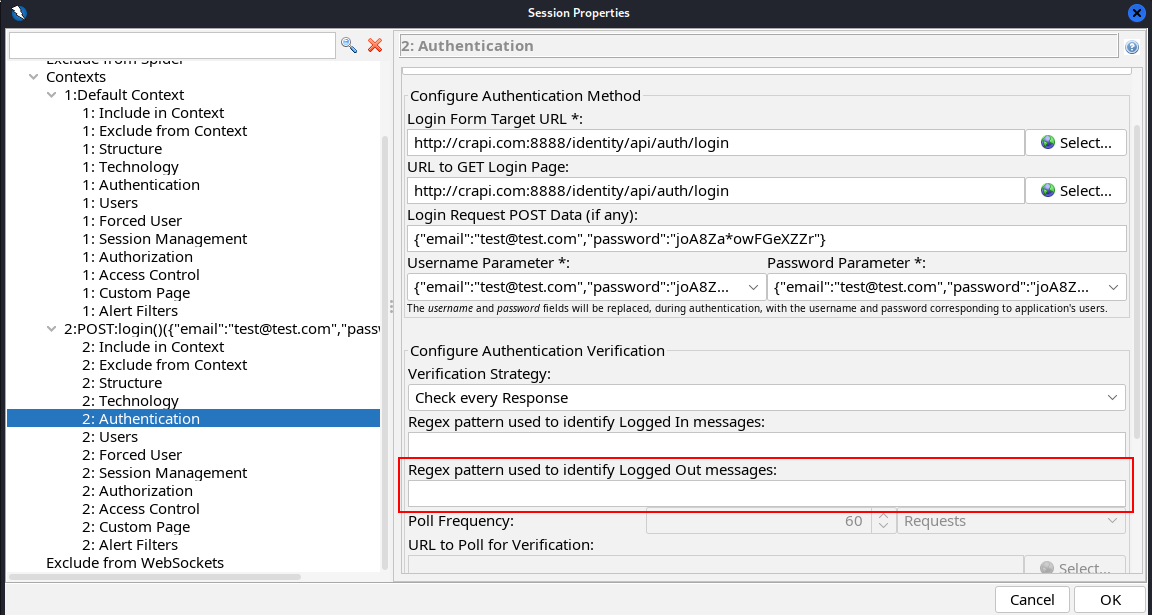
Task: Click the tree panel vertical scrollbar
Action: click(385, 353)
